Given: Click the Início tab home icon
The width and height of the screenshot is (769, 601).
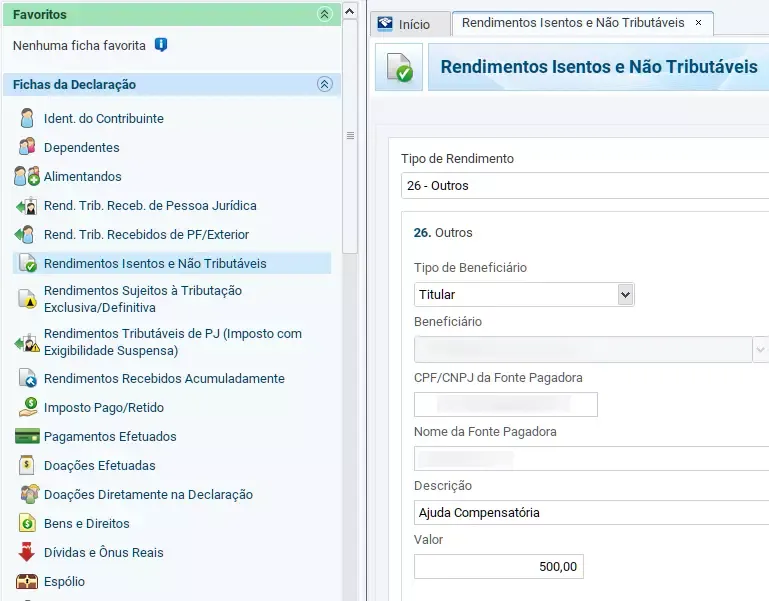Looking at the screenshot, I should tap(385, 23).
